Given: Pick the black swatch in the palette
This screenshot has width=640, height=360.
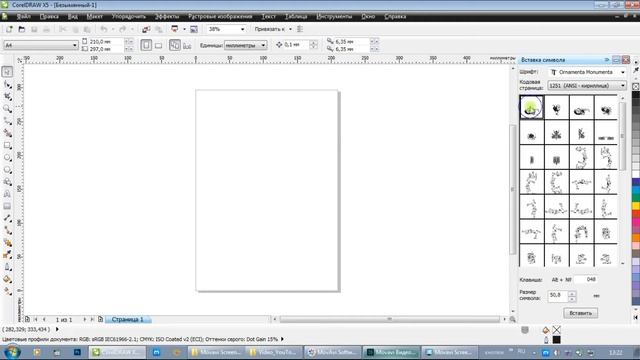Looking at the screenshot, I should coord(636,95).
